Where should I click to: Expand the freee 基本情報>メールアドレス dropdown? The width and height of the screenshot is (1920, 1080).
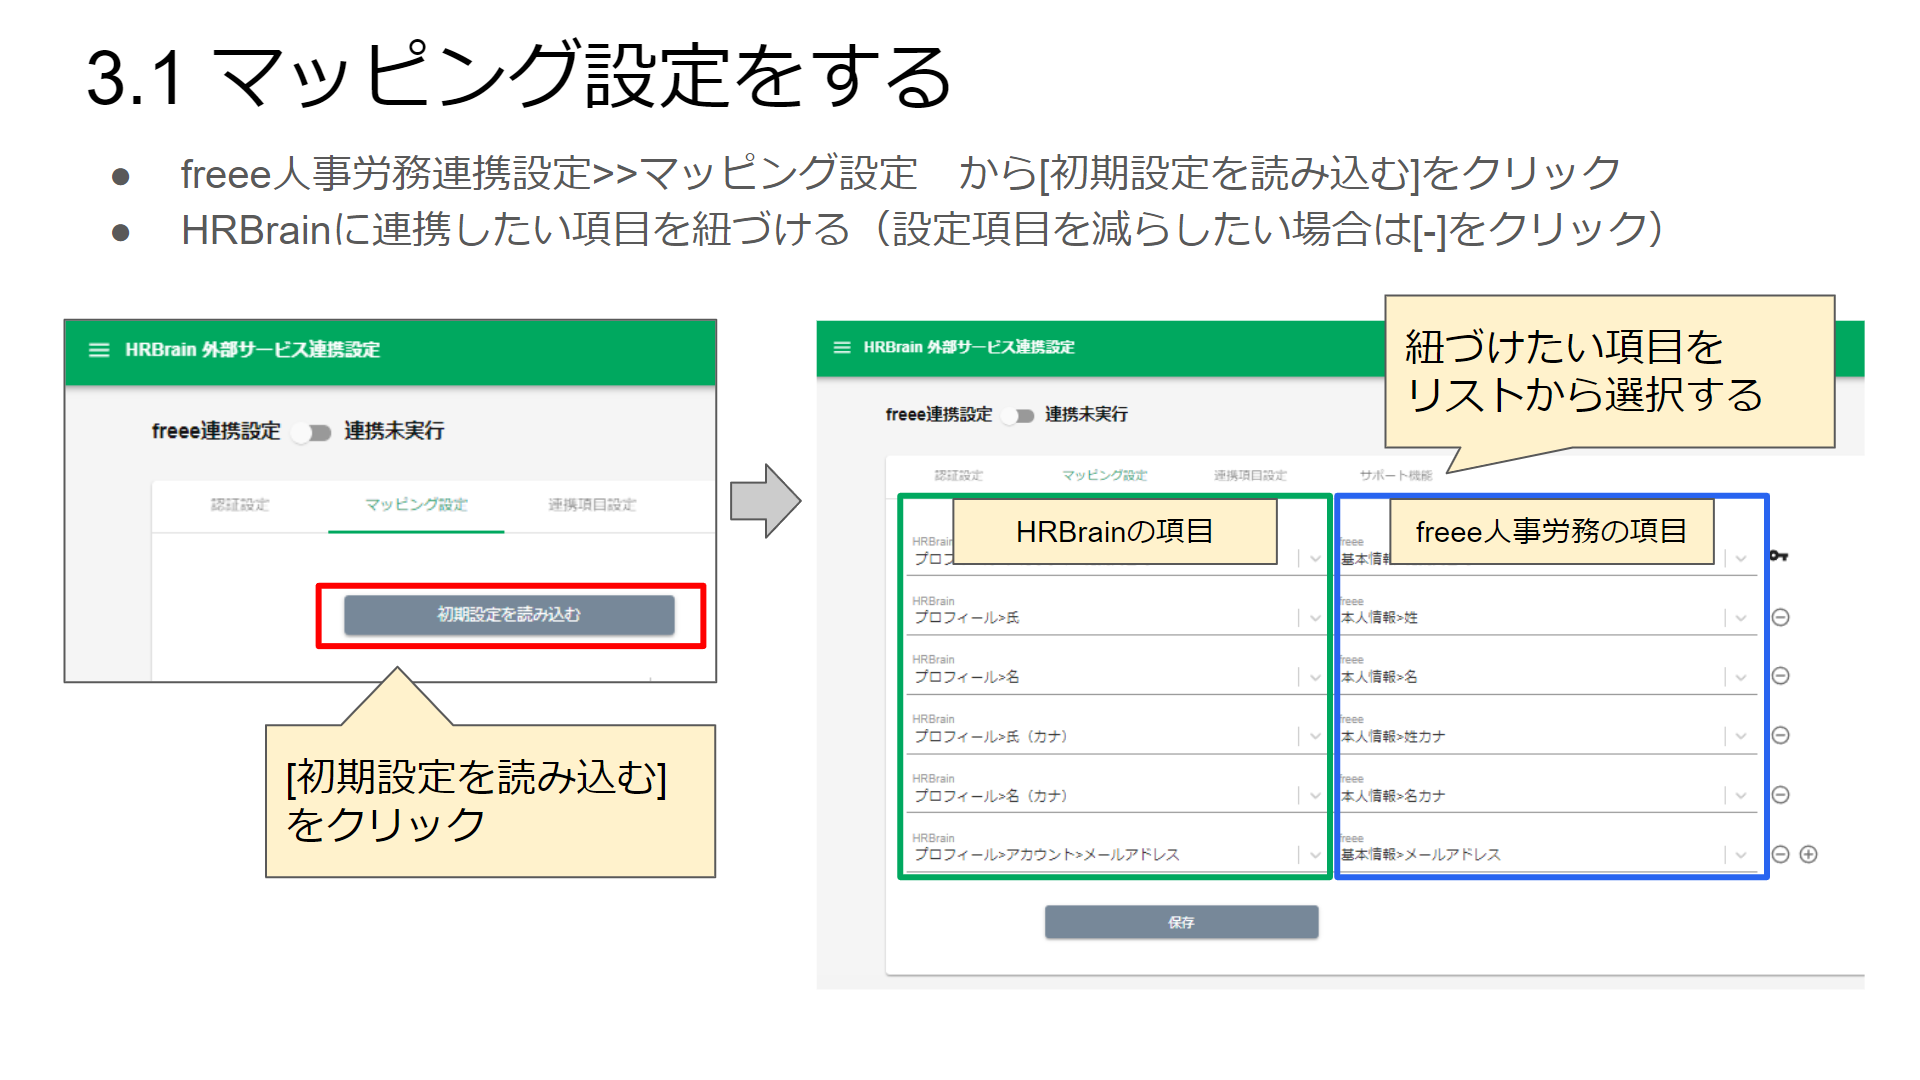[x=1741, y=855]
